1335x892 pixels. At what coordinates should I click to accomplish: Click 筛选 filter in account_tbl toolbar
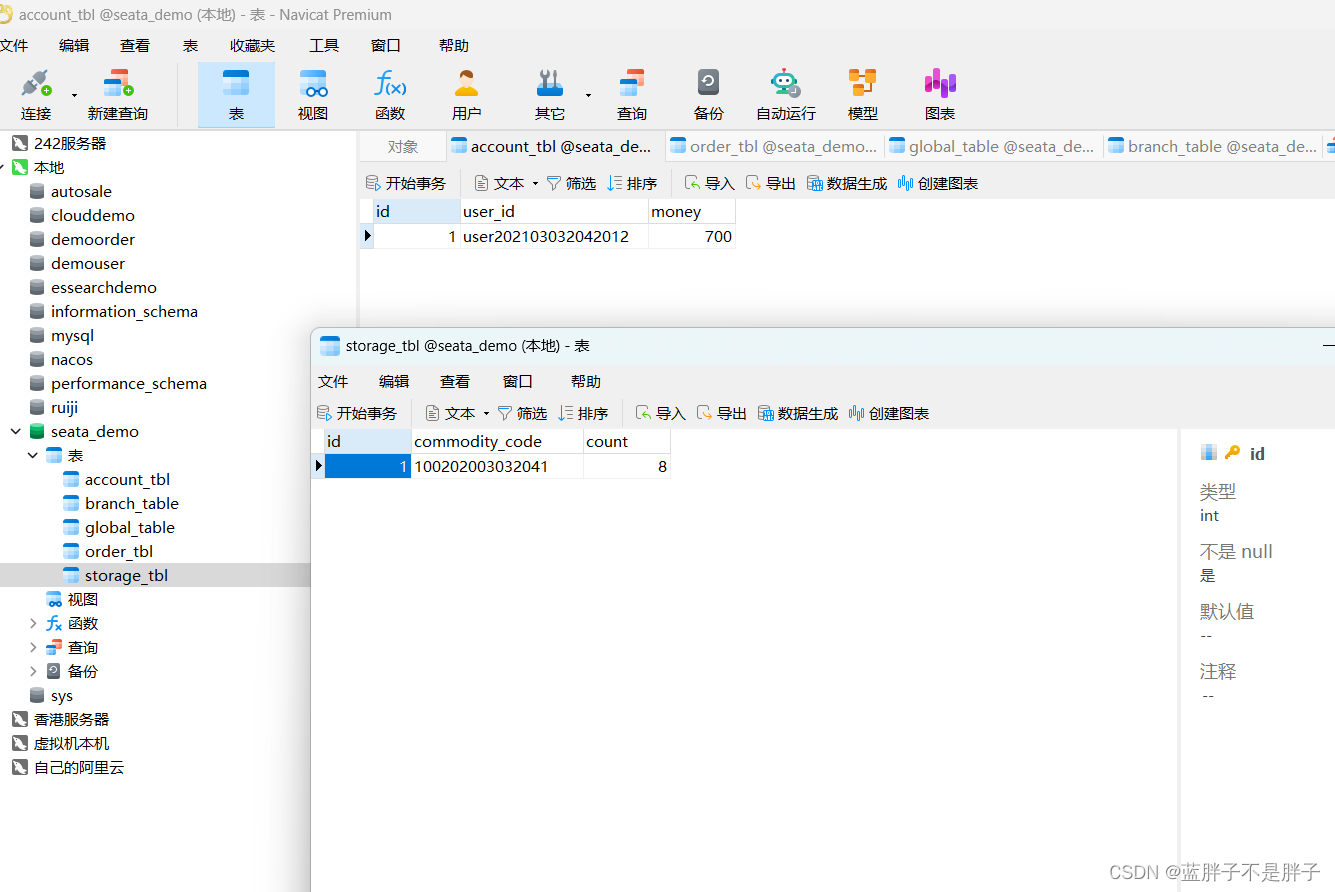(x=571, y=183)
